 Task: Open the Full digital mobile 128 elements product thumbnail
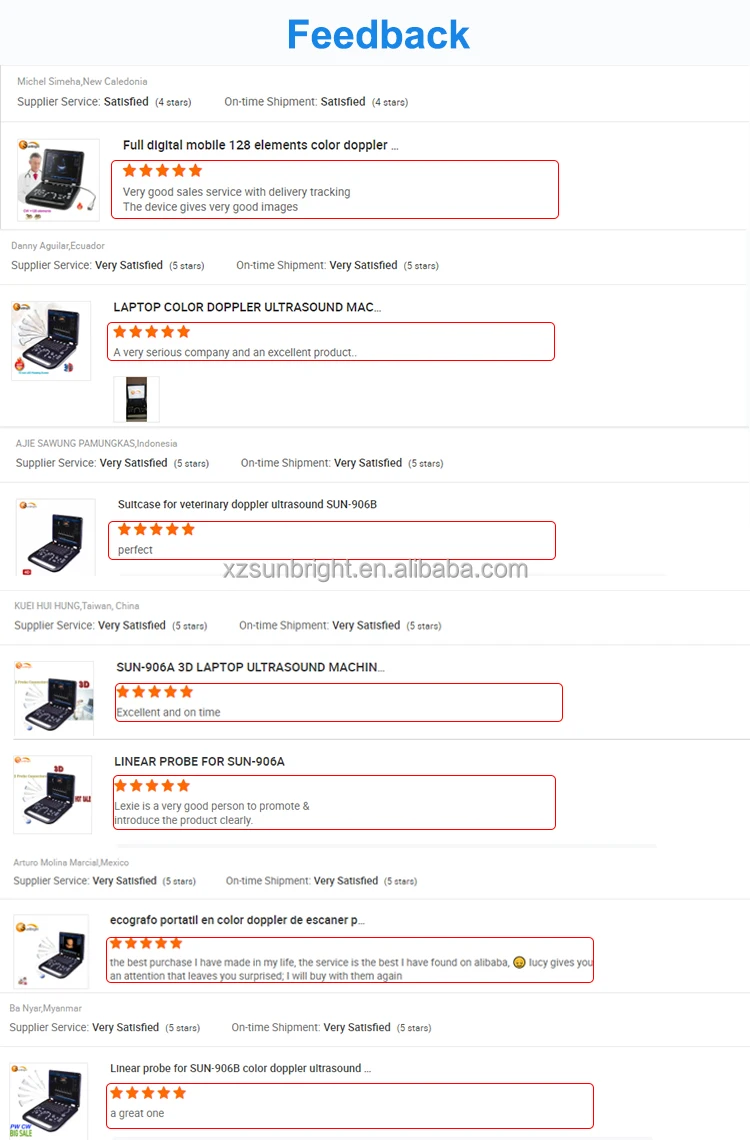58,180
